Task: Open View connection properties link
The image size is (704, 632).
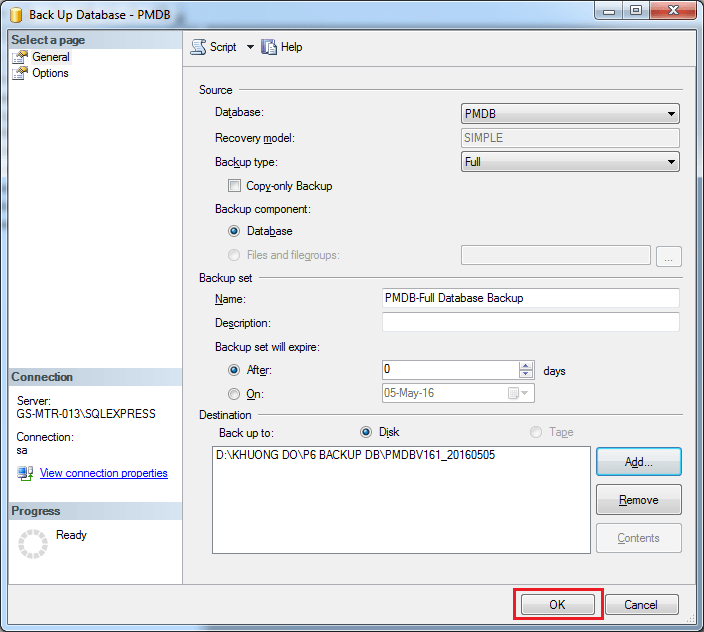Action: coord(103,473)
